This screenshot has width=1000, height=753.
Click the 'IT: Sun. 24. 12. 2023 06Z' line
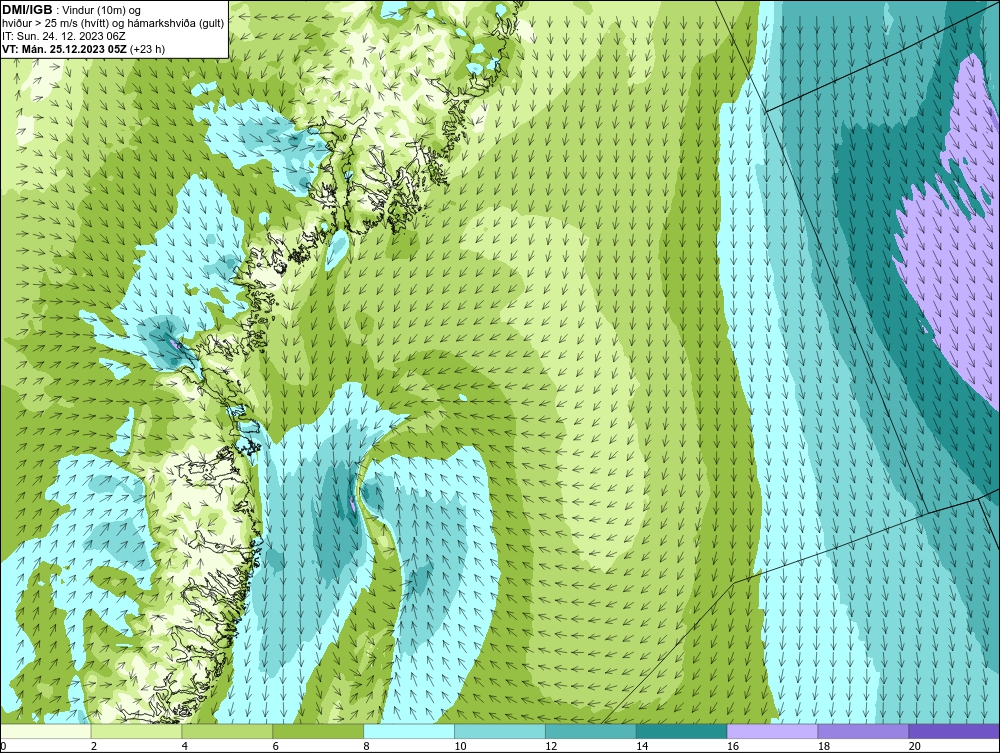[64, 36]
